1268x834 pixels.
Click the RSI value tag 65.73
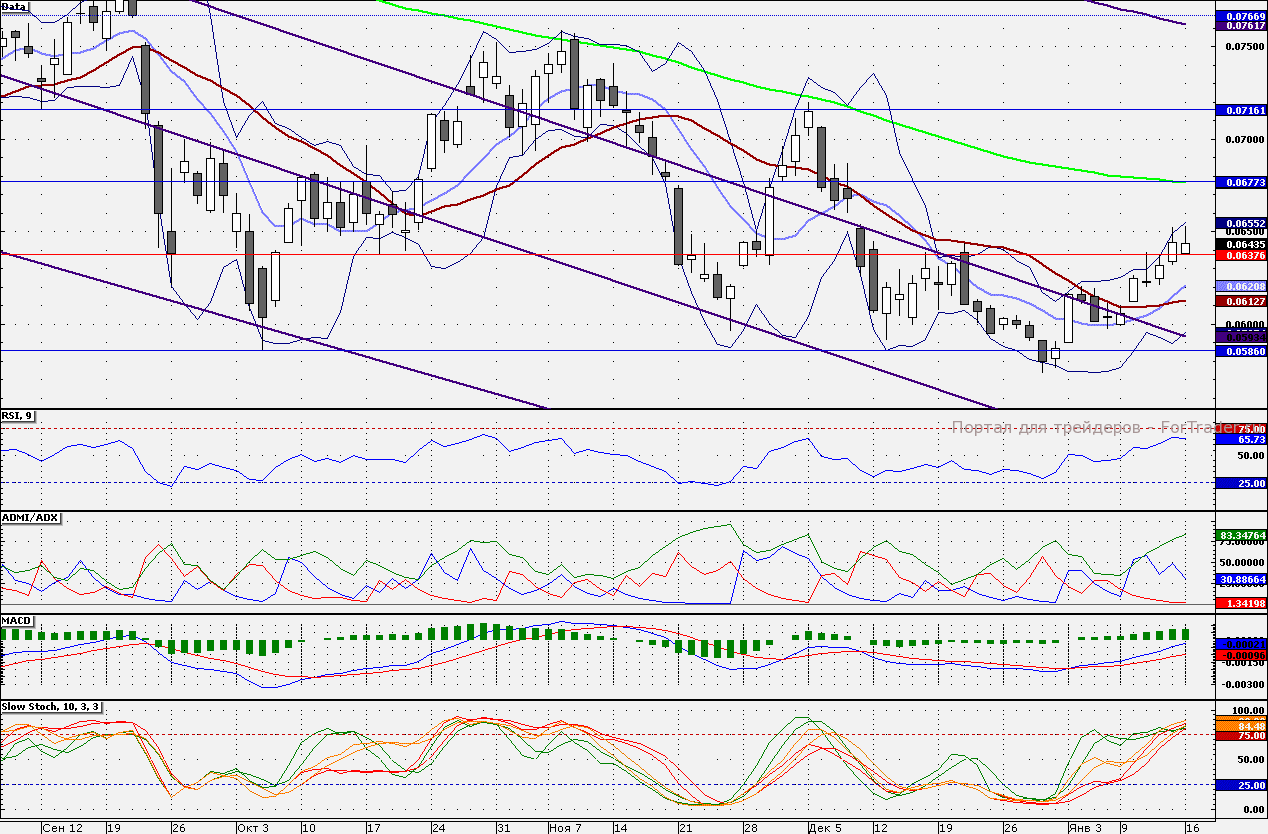coord(1240,439)
